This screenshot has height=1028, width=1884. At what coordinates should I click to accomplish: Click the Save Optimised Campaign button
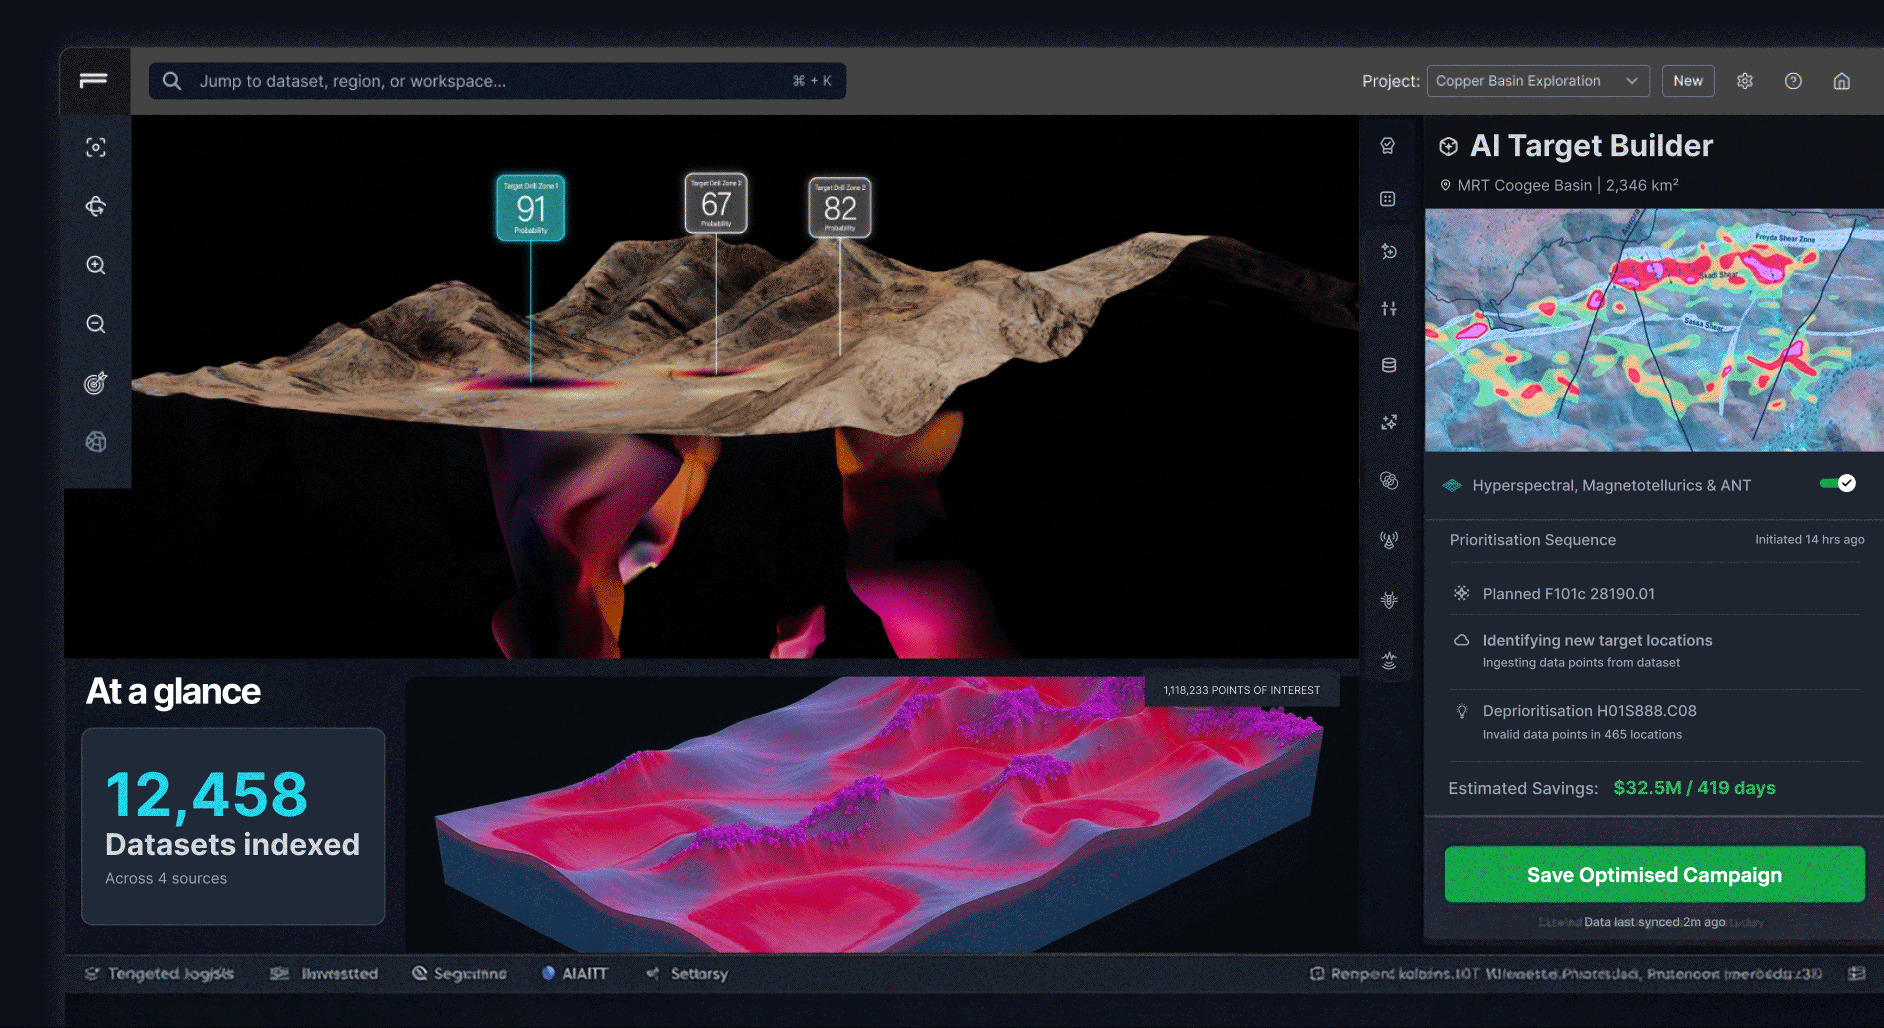point(1654,875)
